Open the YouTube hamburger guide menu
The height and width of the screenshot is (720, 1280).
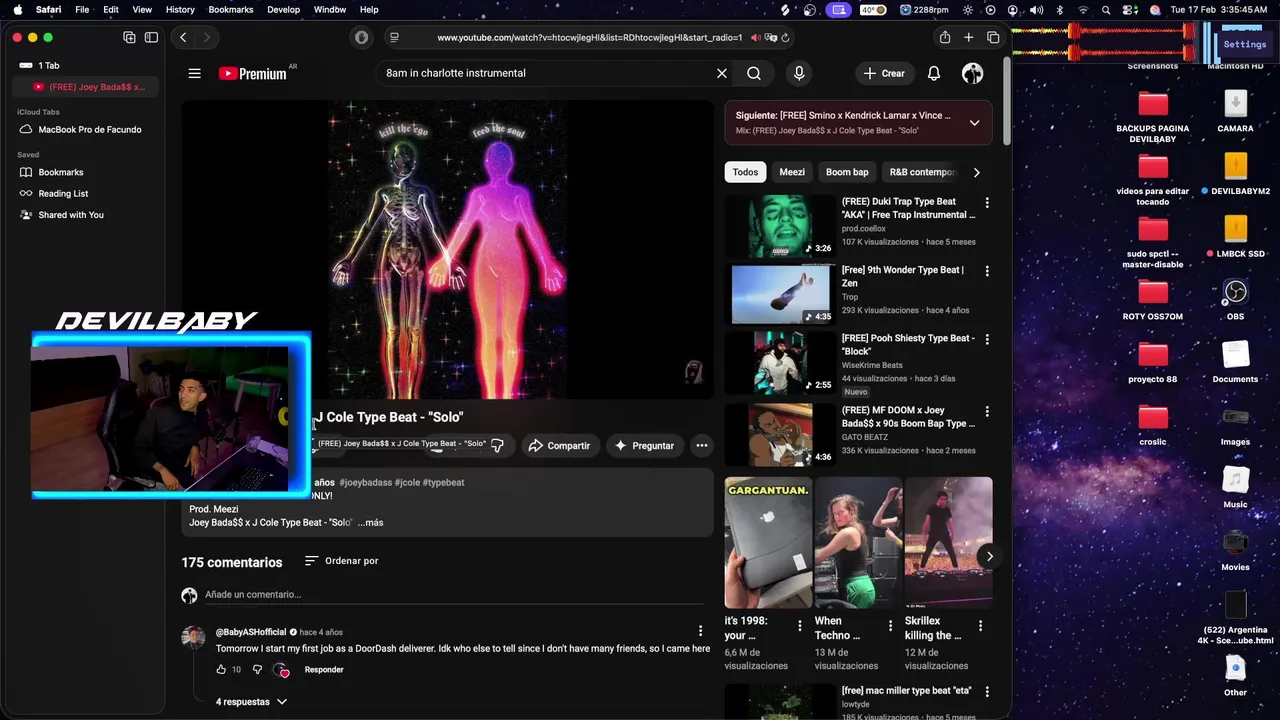(195, 73)
